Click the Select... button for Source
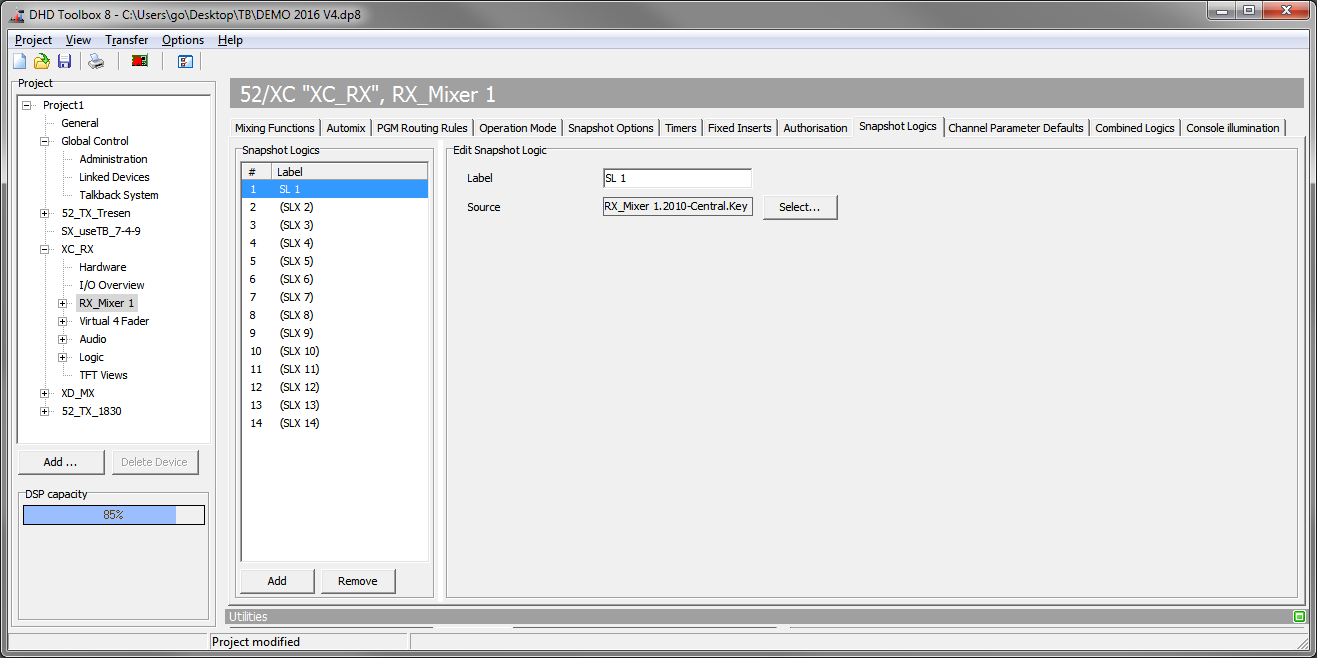This screenshot has width=1317, height=658. click(x=800, y=207)
